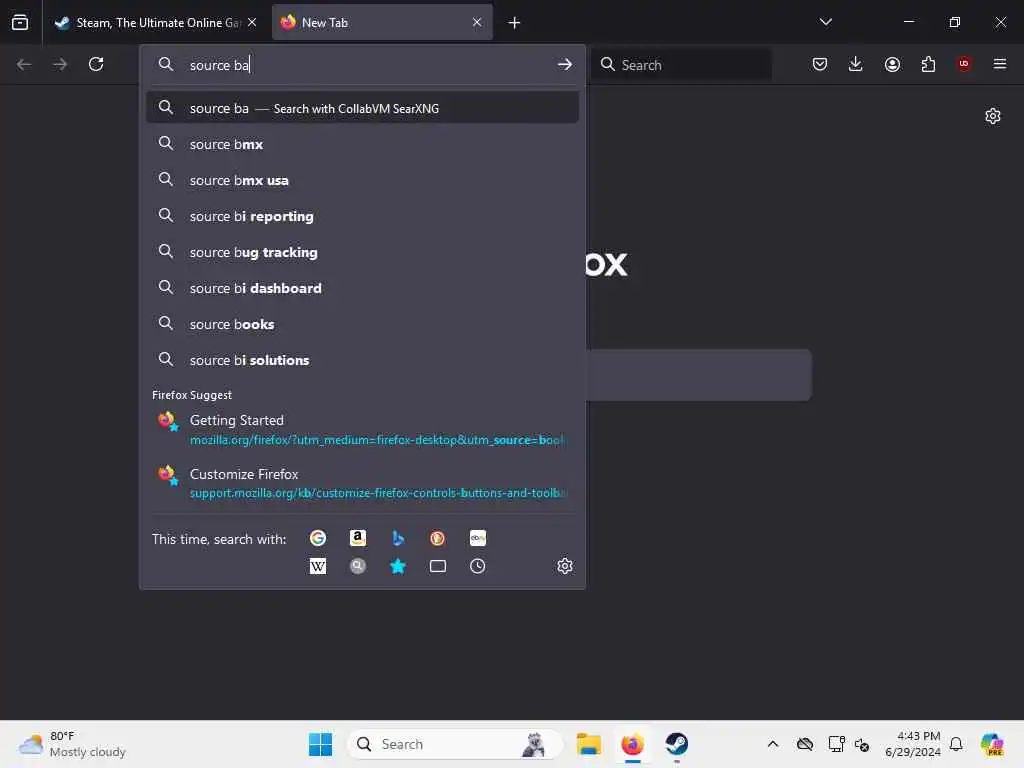Open the Extensions puzzle icon
1024x768 pixels.
(928, 64)
